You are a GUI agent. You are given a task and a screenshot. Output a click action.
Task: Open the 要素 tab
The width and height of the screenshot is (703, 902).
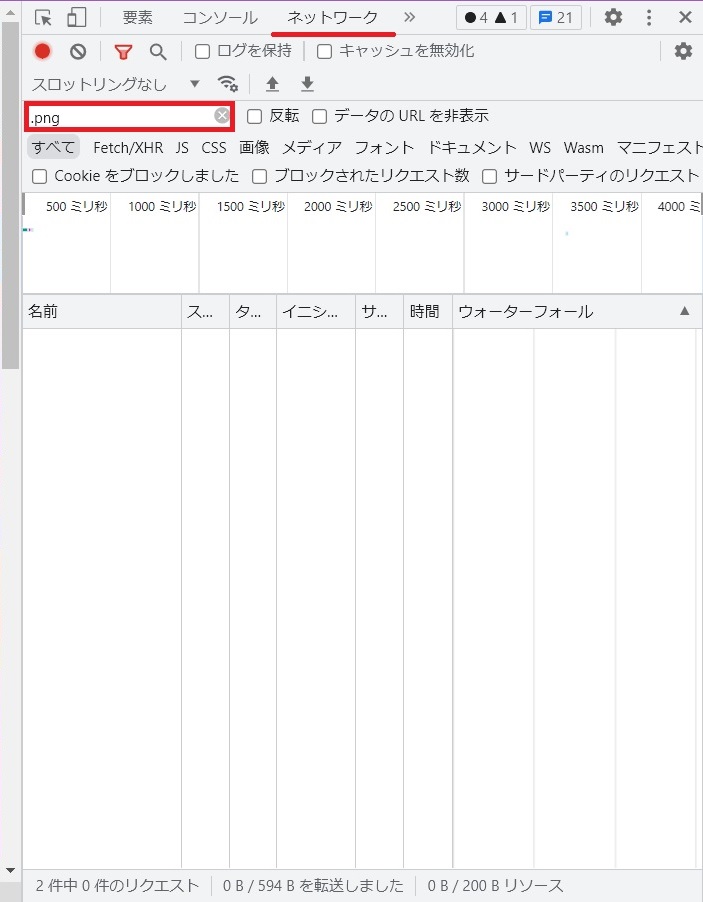(x=137, y=18)
